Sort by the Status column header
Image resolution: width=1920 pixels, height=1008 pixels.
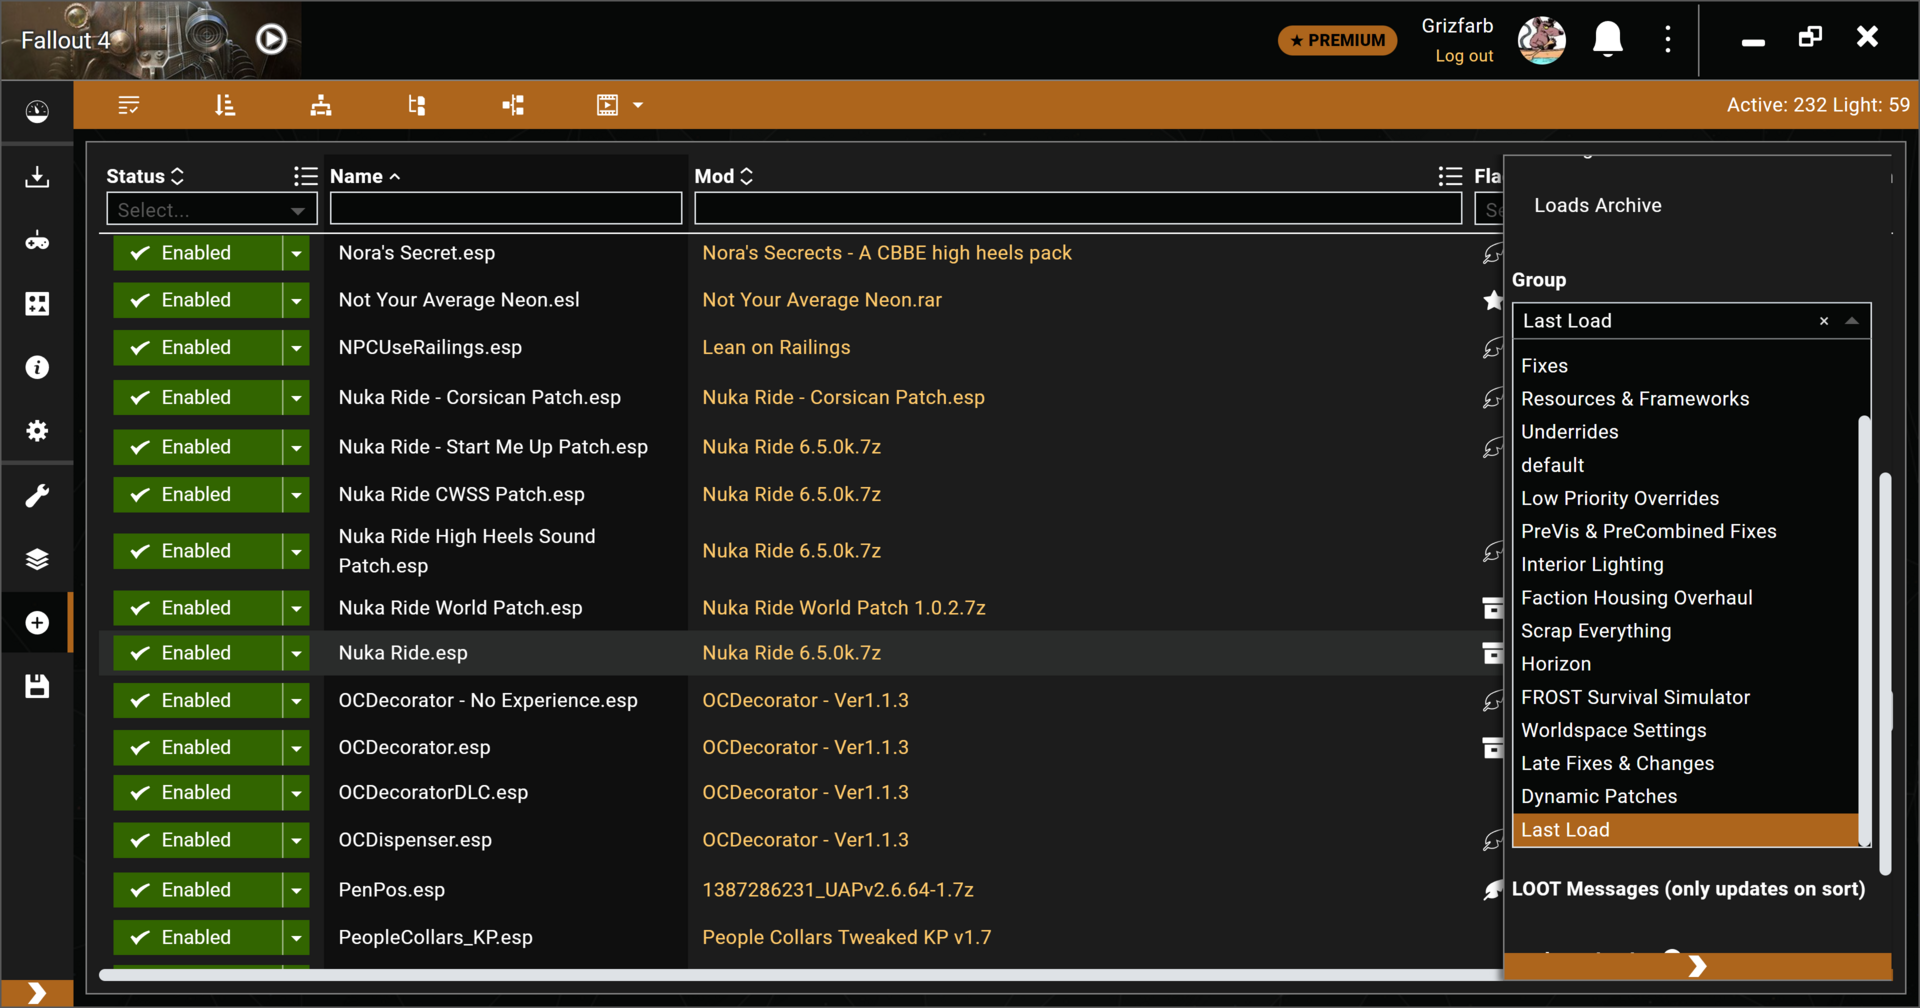point(145,176)
